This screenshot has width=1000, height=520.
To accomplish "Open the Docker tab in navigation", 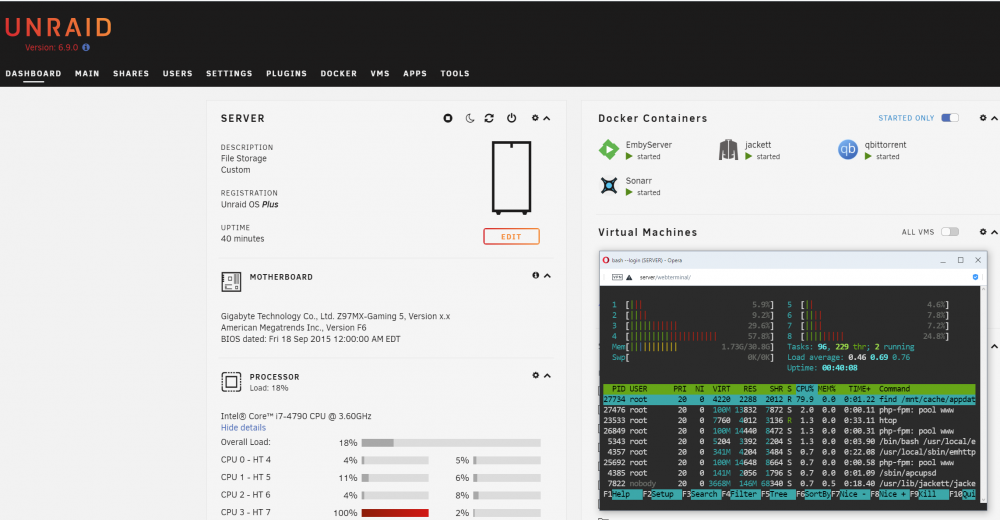I will pyautogui.click(x=339, y=73).
